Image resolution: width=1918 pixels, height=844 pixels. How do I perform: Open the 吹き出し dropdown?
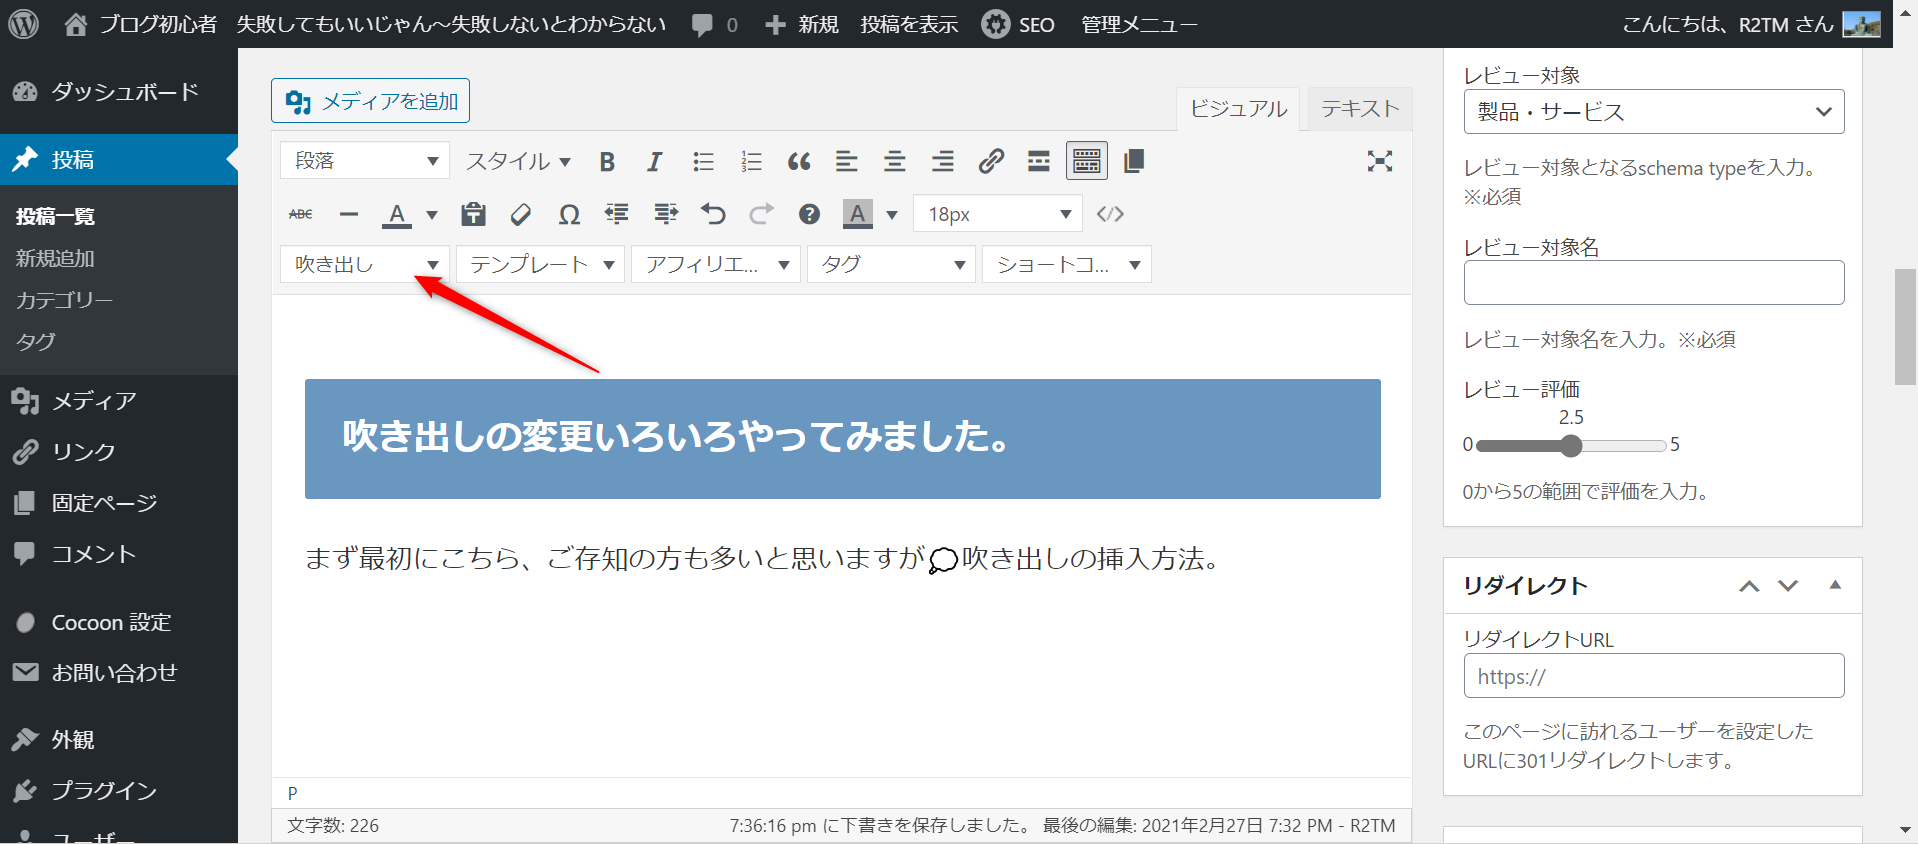[x=365, y=265]
